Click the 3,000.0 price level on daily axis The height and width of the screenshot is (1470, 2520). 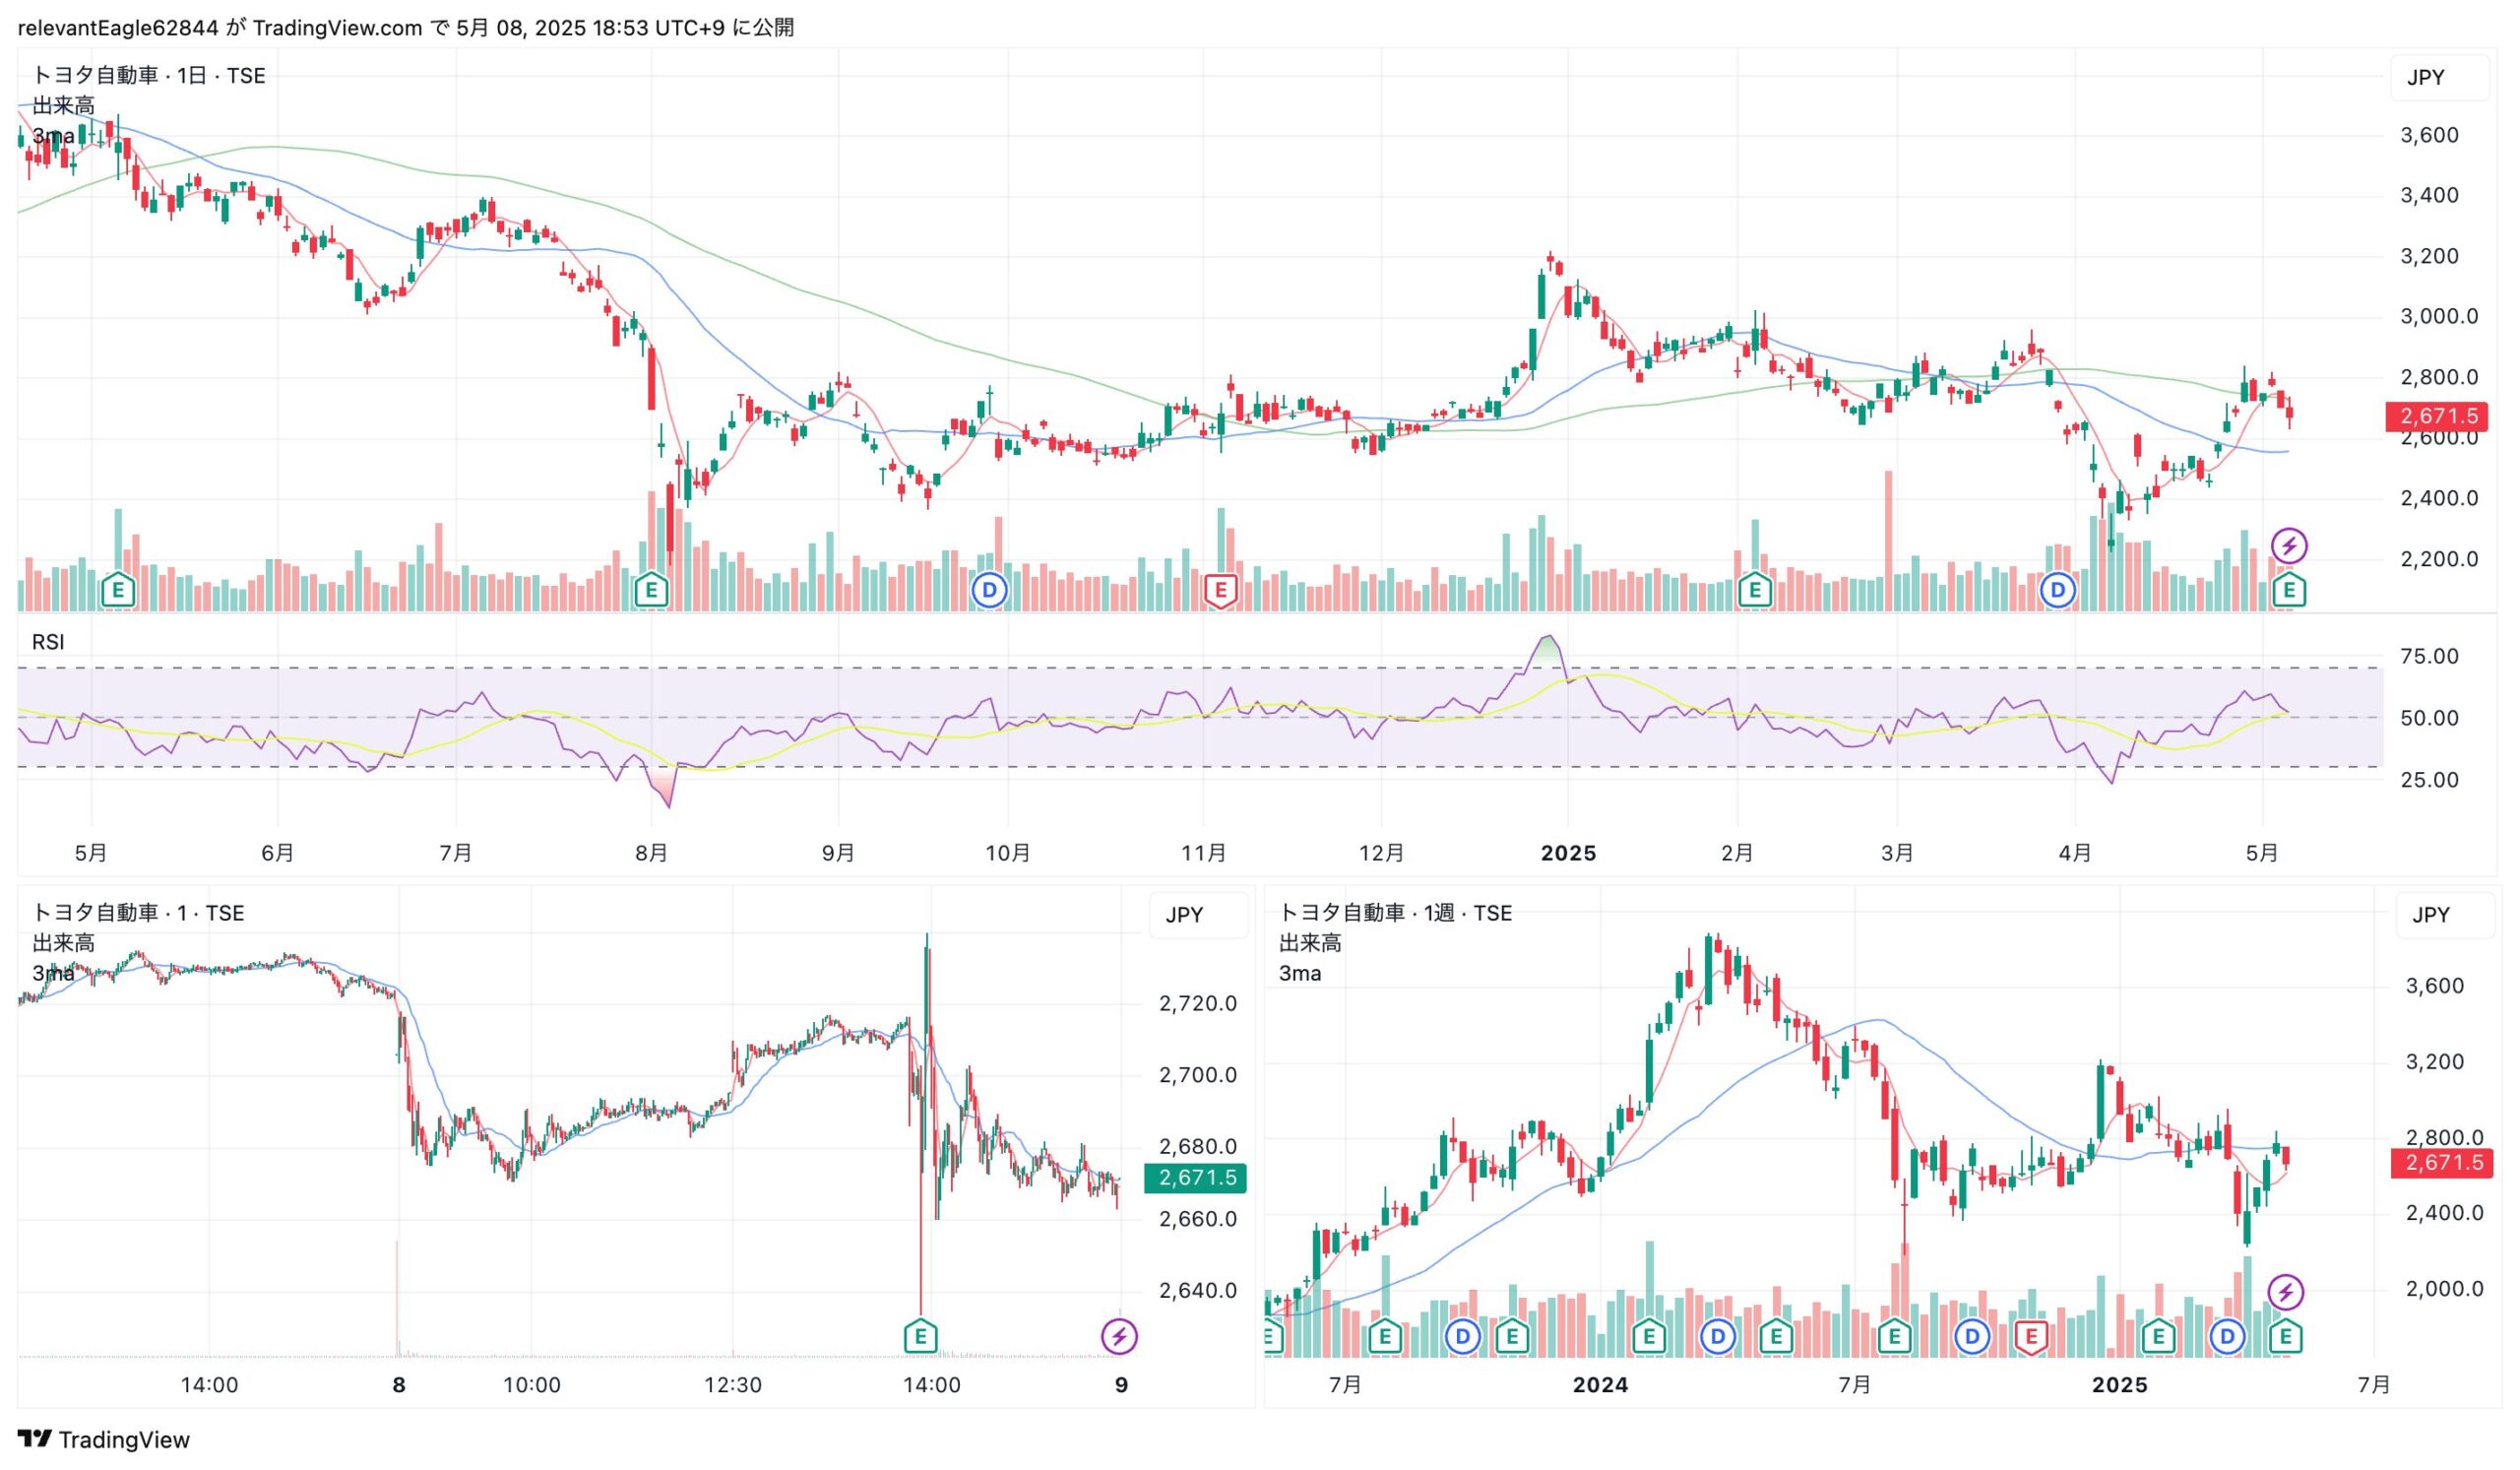tap(2439, 317)
